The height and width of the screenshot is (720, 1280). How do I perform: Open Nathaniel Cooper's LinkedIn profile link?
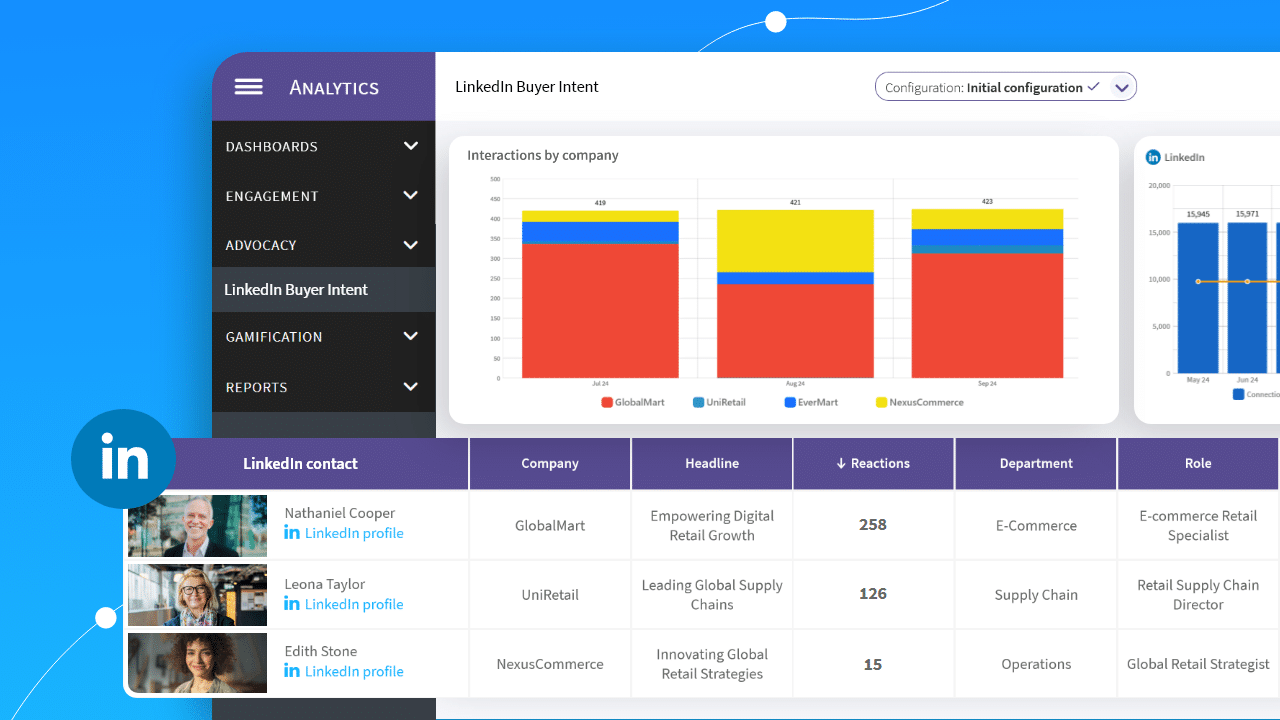(354, 533)
